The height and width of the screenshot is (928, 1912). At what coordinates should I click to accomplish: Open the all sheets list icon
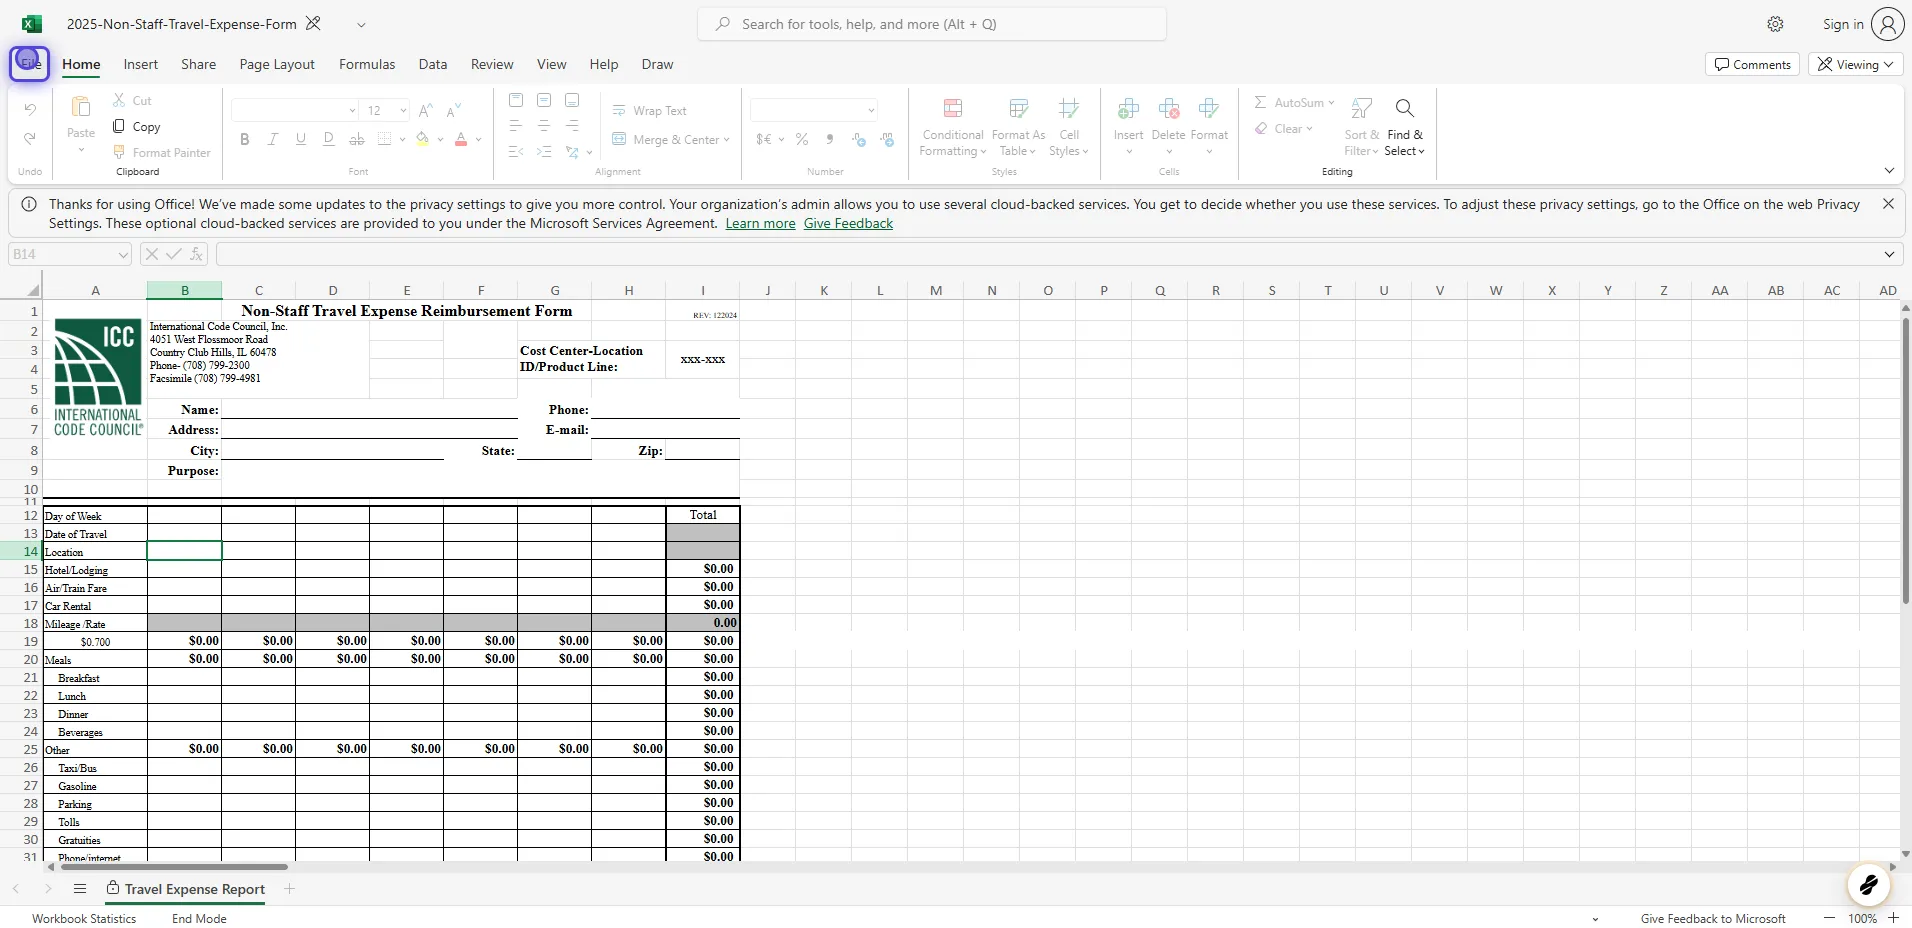pos(80,889)
